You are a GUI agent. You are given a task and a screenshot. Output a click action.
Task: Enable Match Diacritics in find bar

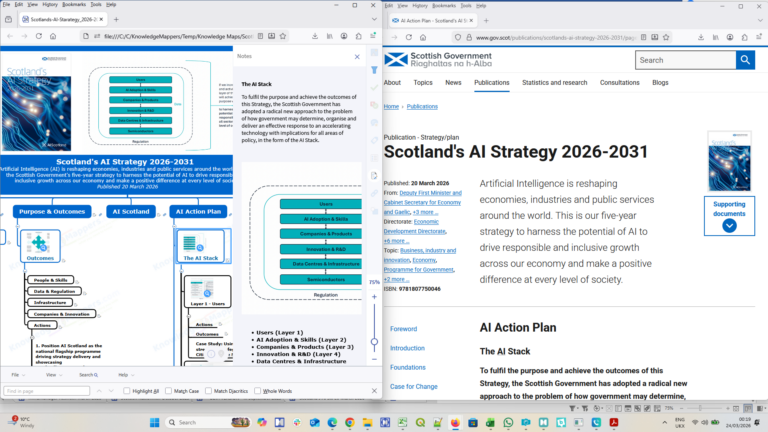(209, 391)
